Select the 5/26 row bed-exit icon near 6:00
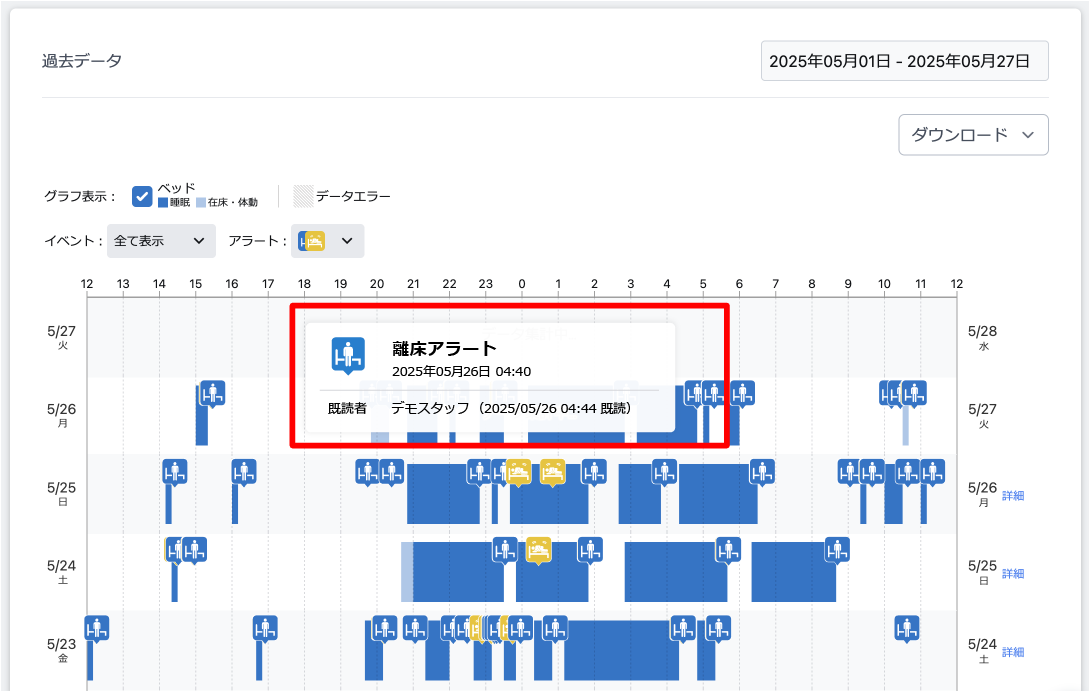The image size is (1089, 691). [x=742, y=393]
